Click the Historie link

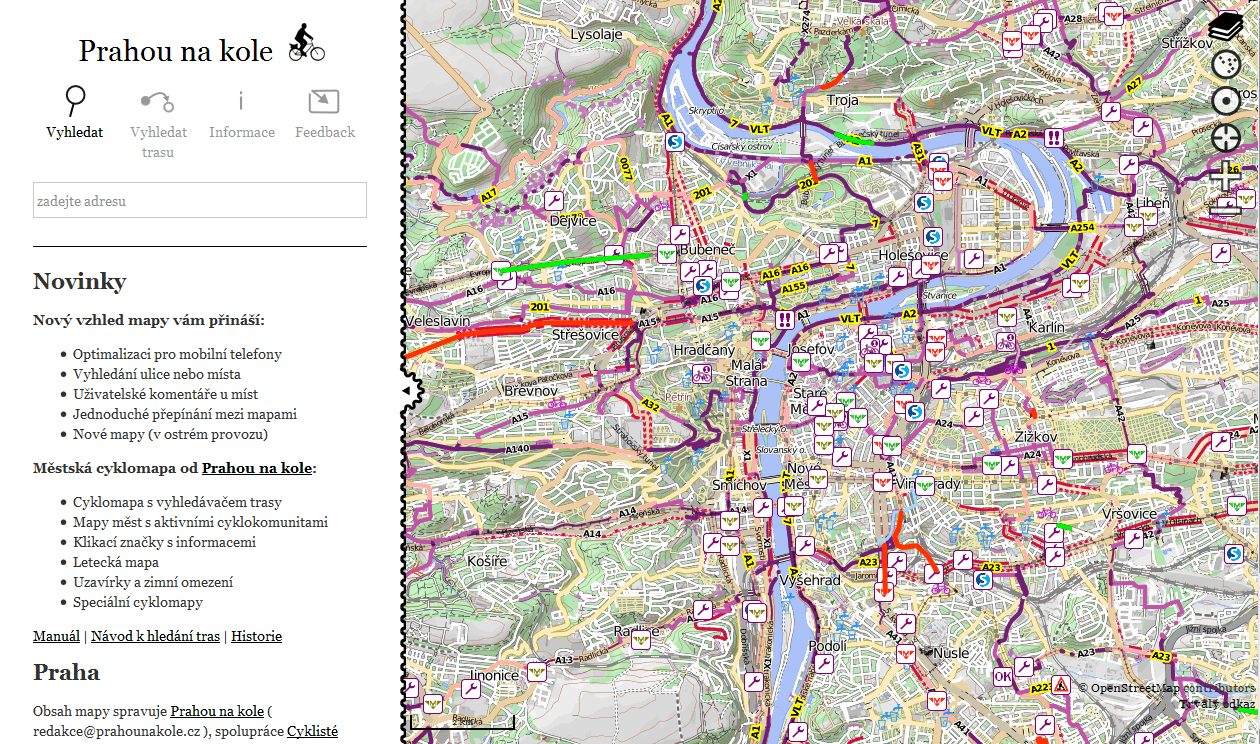coord(256,636)
